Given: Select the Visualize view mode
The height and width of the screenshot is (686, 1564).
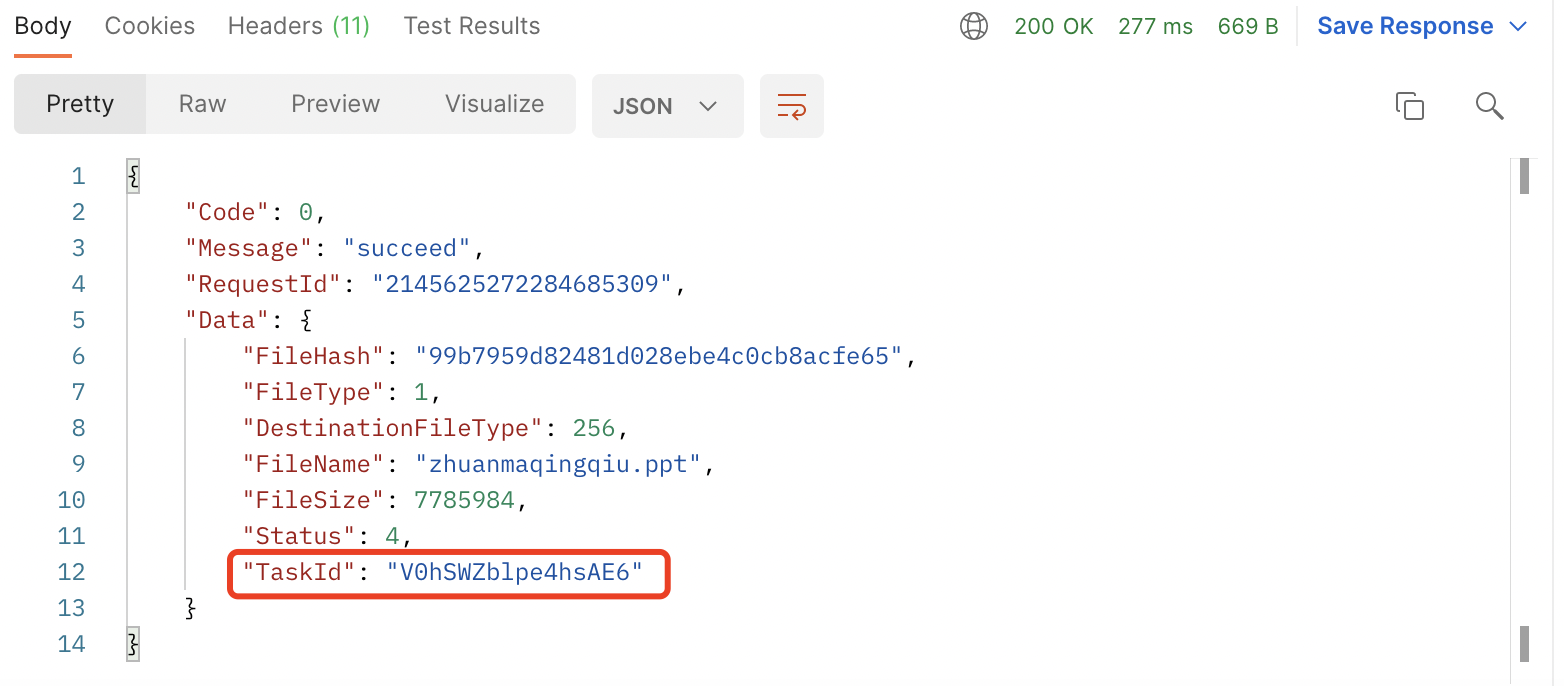Looking at the screenshot, I should click(x=494, y=104).
